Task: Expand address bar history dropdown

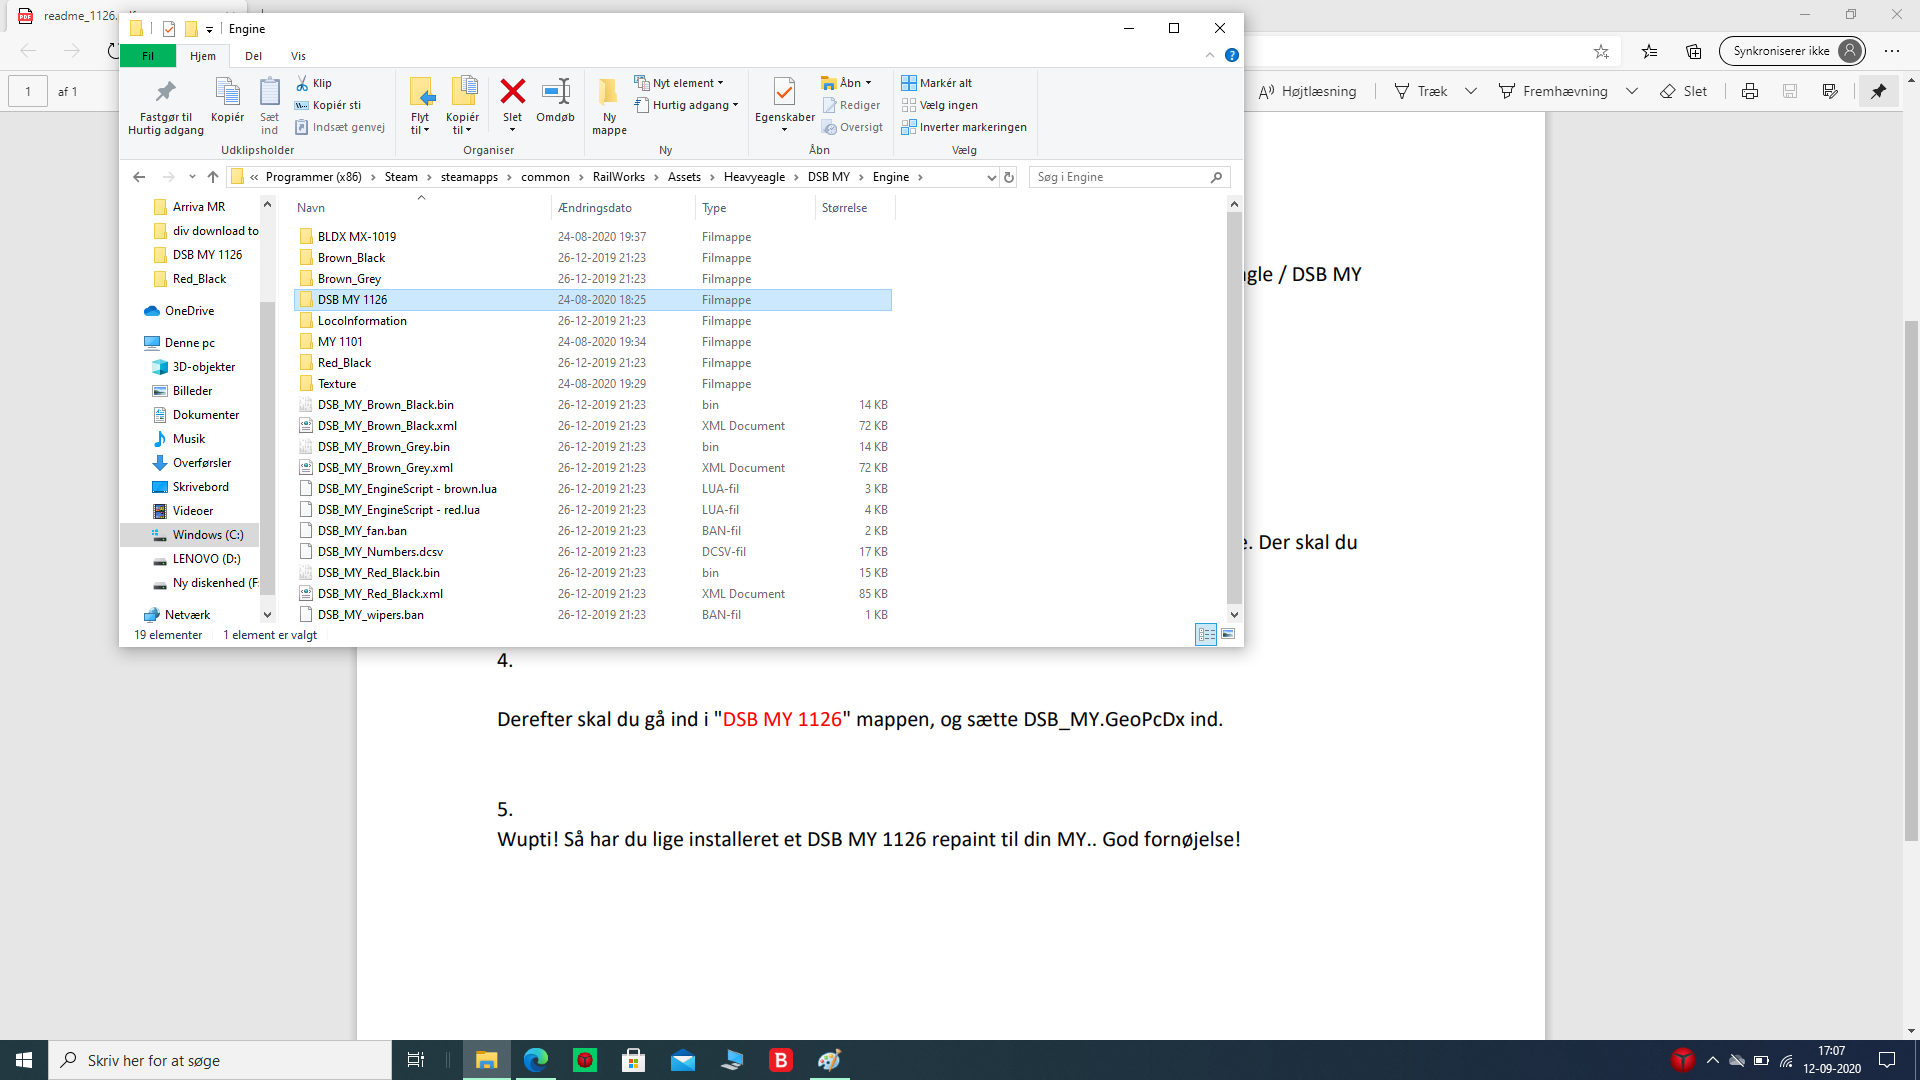Action: [991, 177]
